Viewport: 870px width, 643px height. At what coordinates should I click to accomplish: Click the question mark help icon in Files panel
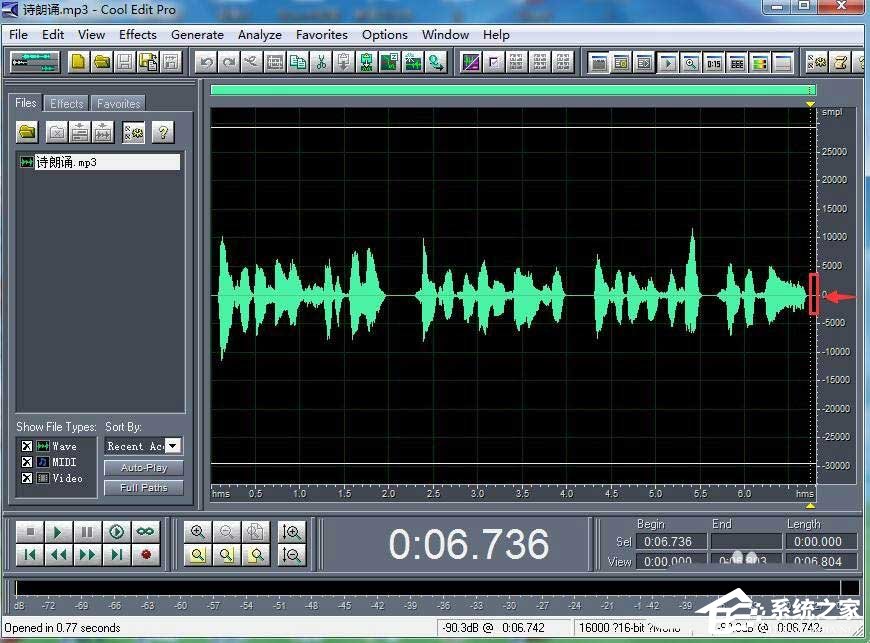click(x=163, y=132)
